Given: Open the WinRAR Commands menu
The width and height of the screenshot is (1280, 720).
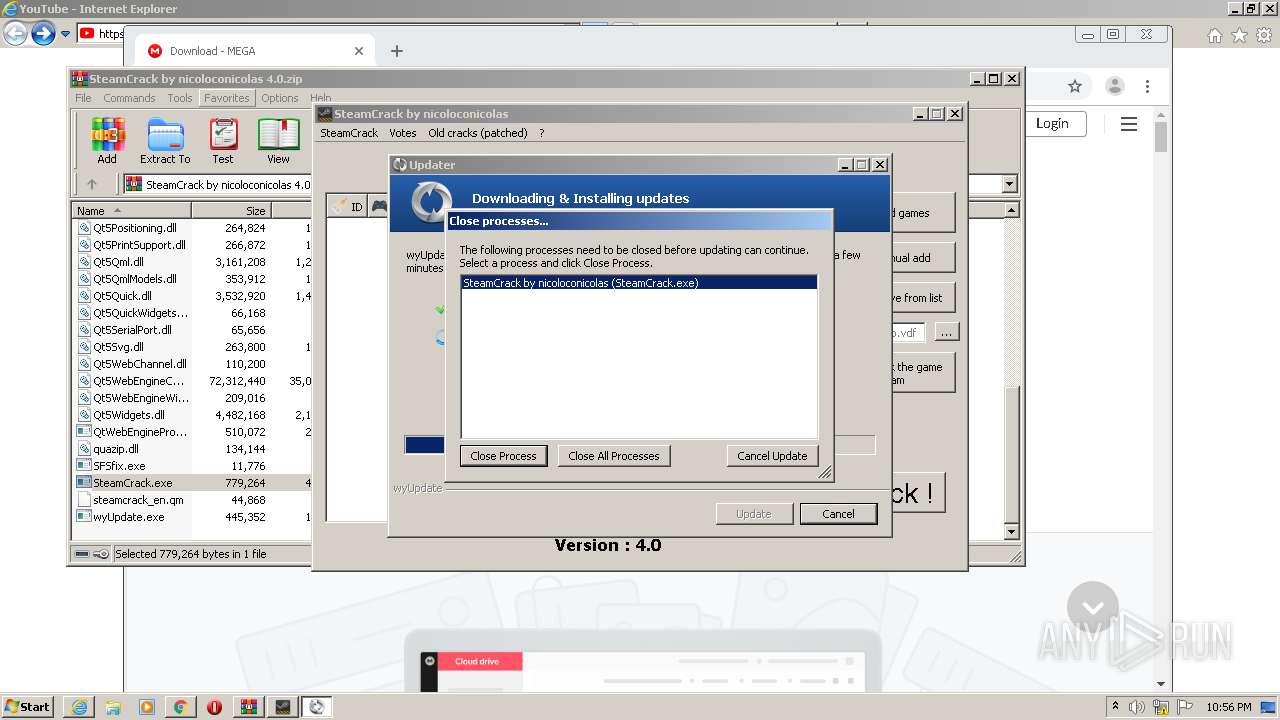Looking at the screenshot, I should (129, 98).
